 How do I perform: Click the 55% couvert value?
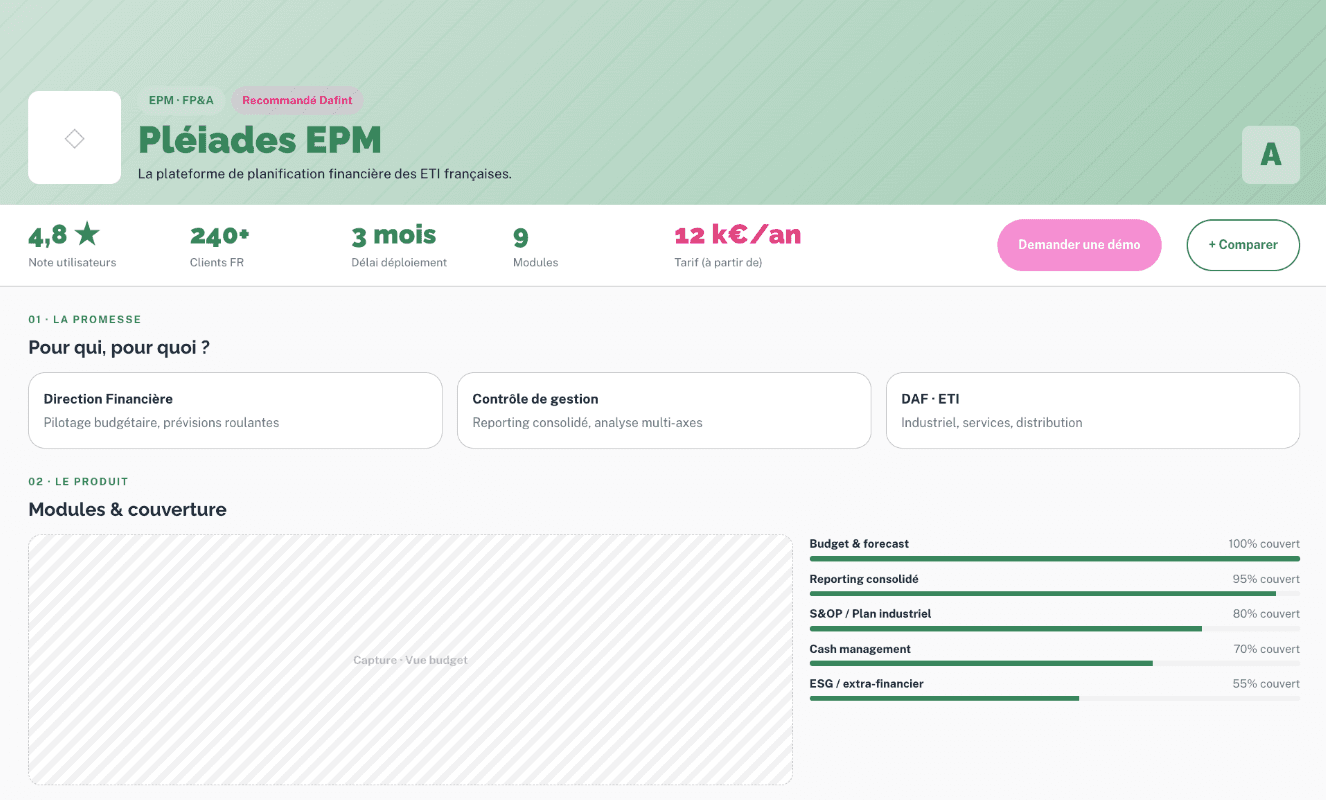tap(1266, 684)
